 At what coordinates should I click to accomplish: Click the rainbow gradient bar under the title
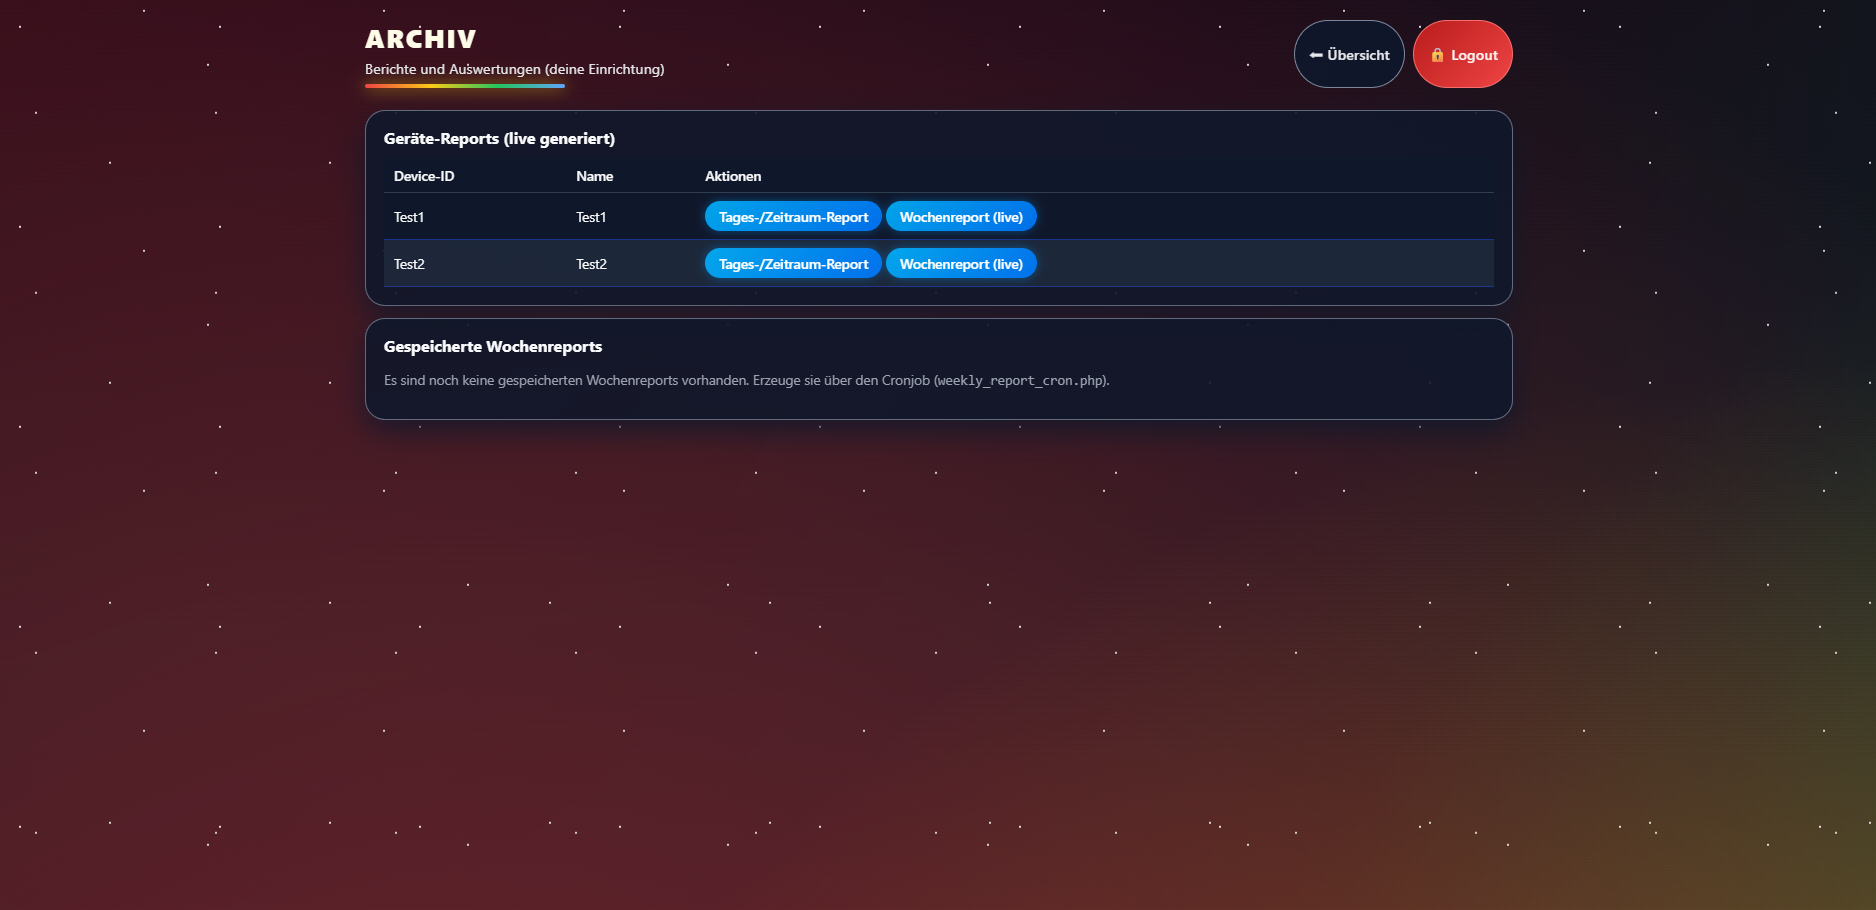coord(464,85)
